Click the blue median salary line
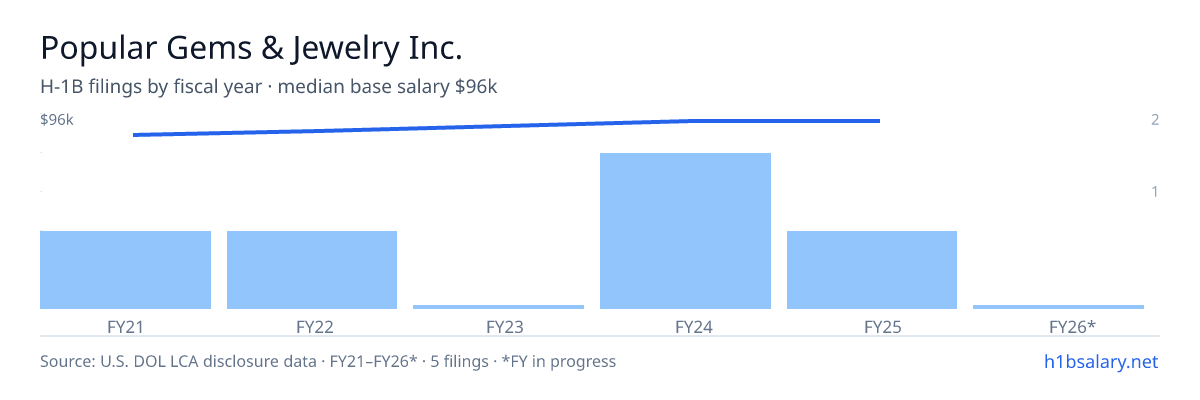Viewport: 1200px width, 400px height. click(x=506, y=127)
